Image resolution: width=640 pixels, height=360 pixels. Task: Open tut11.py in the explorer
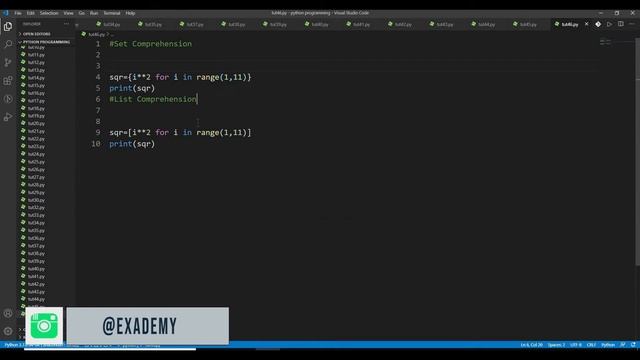(36, 55)
